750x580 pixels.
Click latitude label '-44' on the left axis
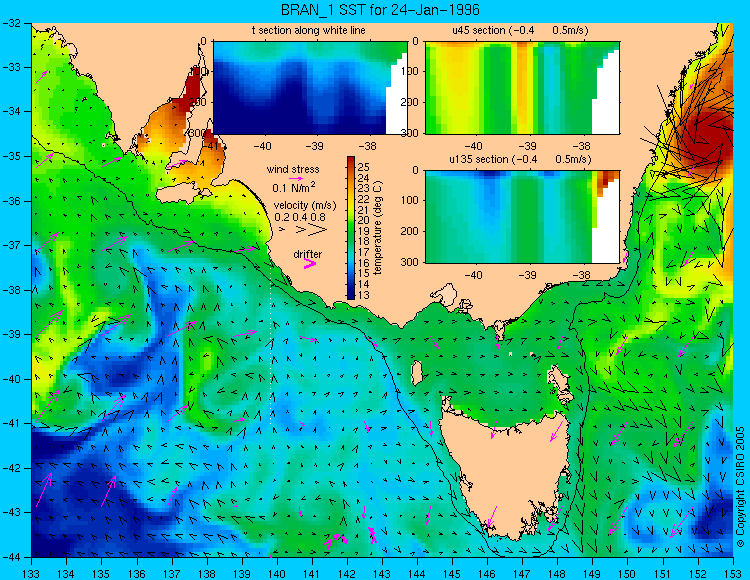click(x=13, y=557)
